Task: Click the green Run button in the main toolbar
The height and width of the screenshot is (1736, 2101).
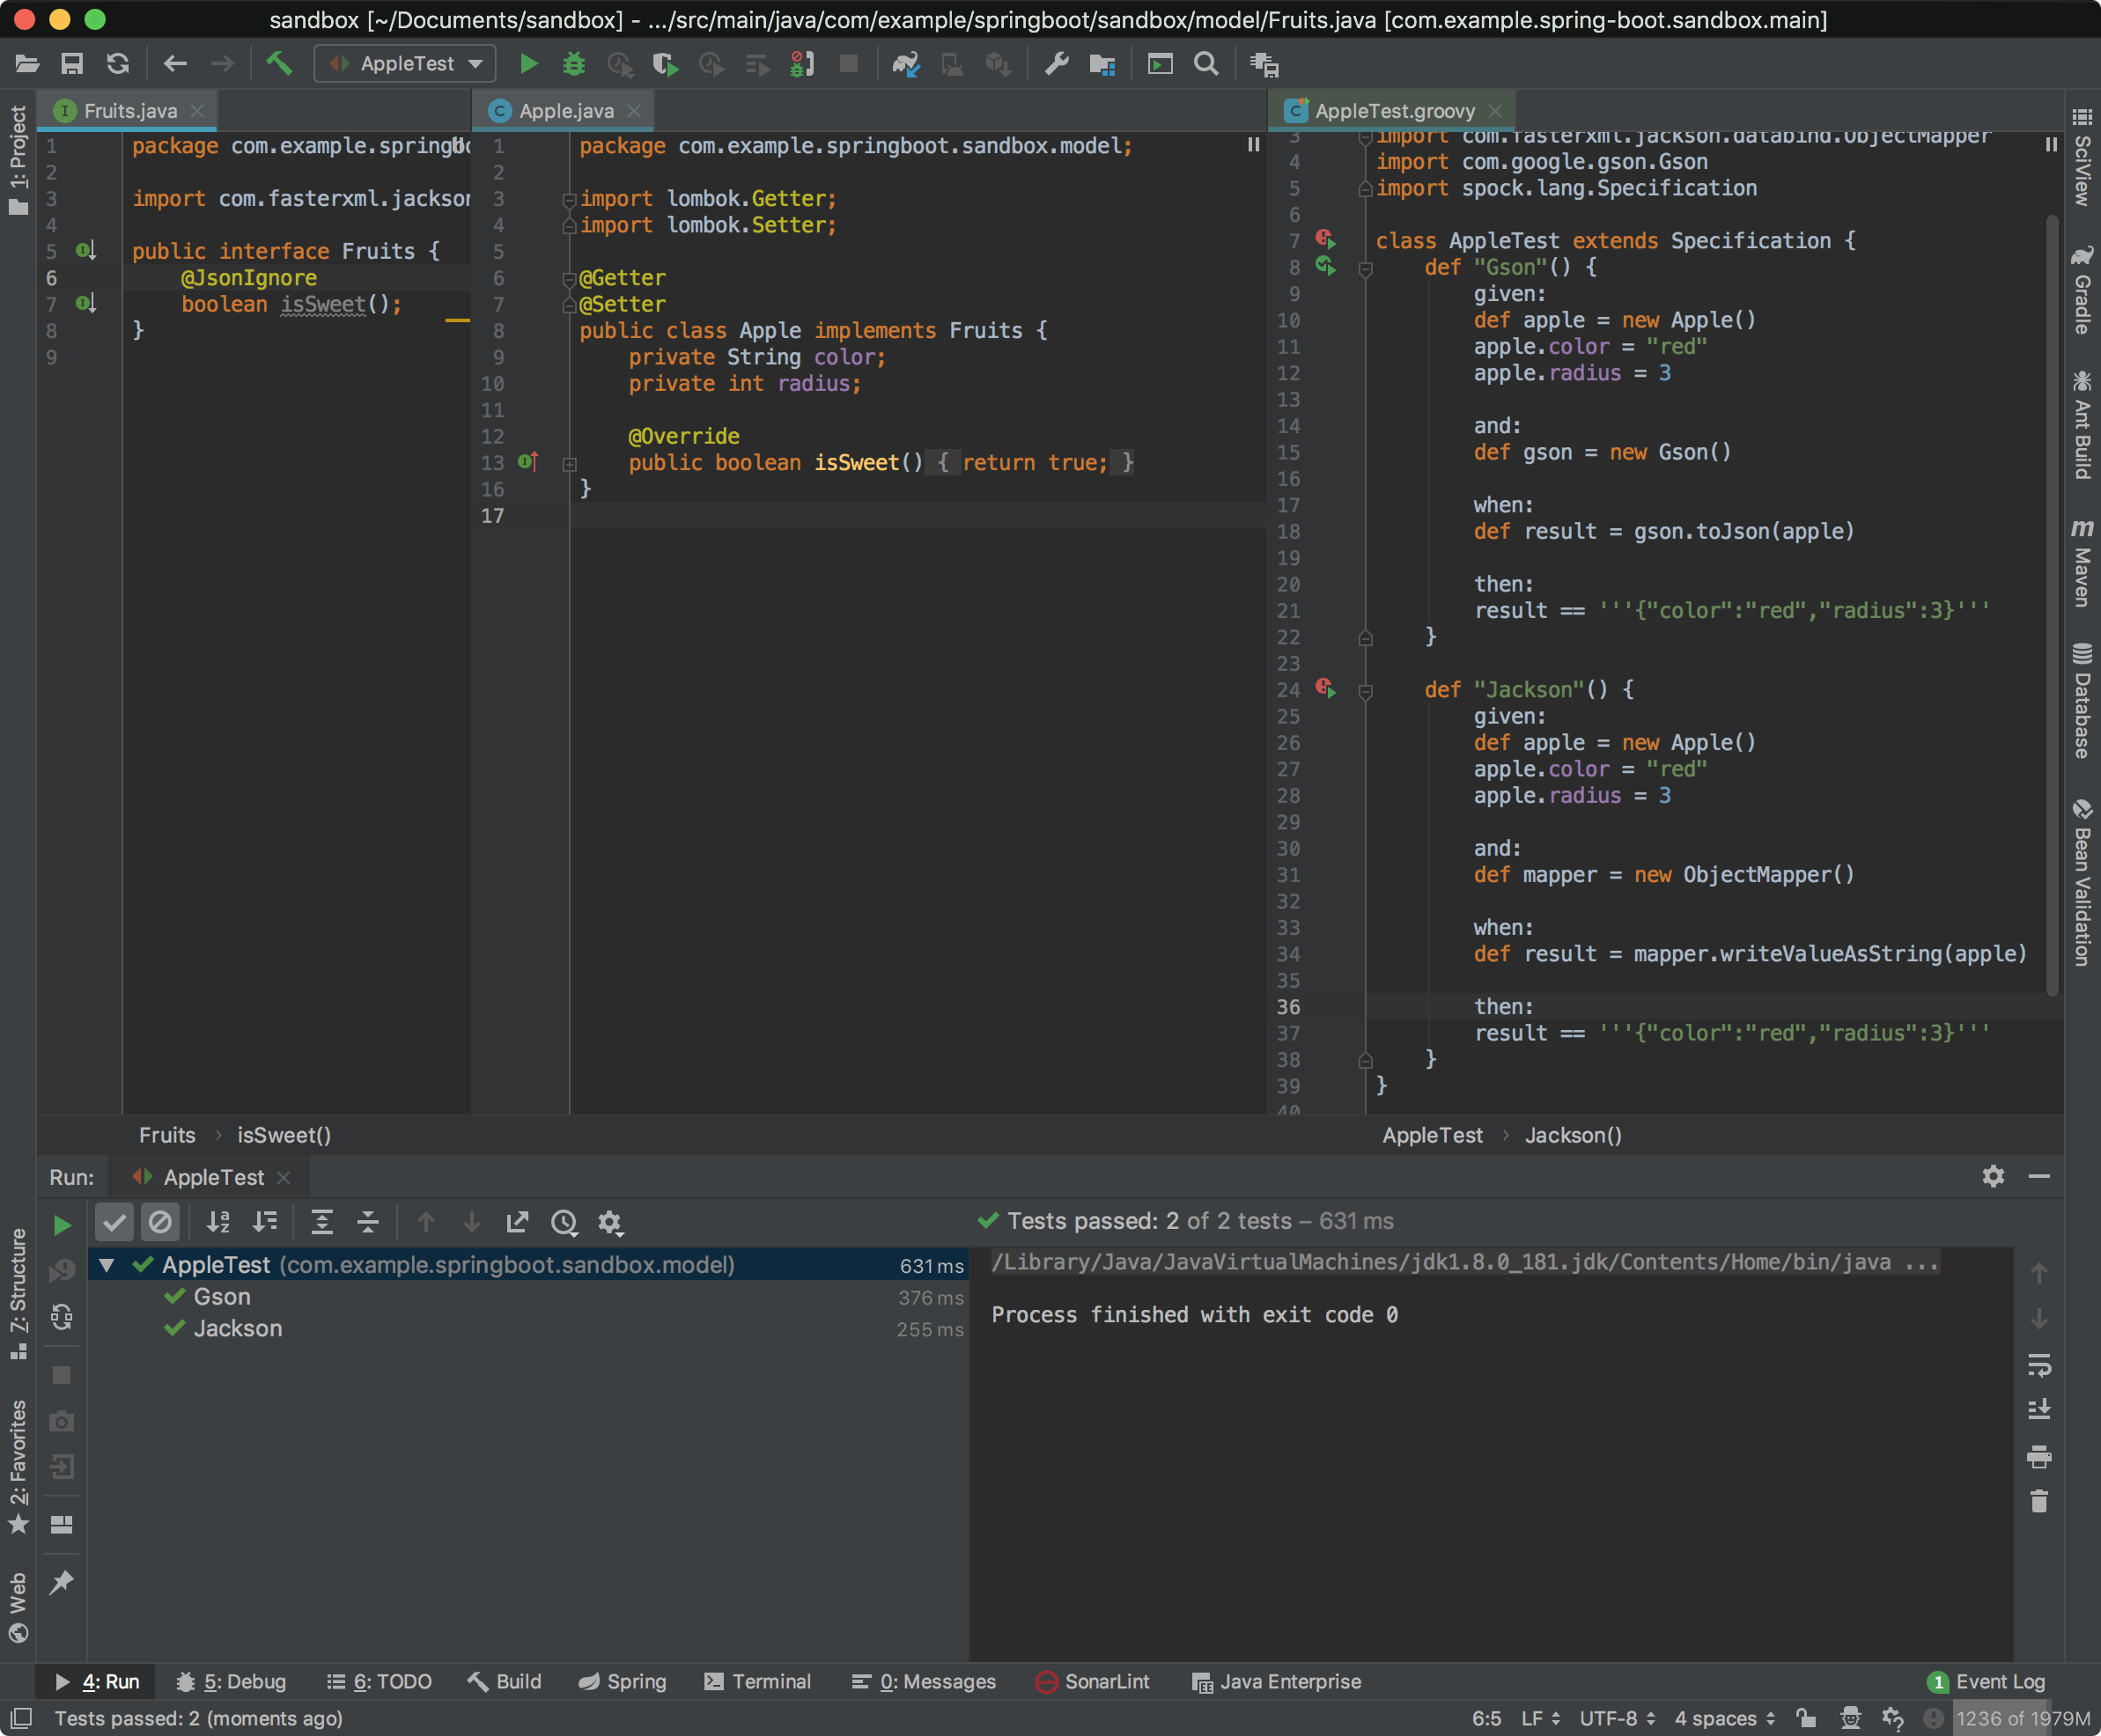Action: (x=528, y=64)
